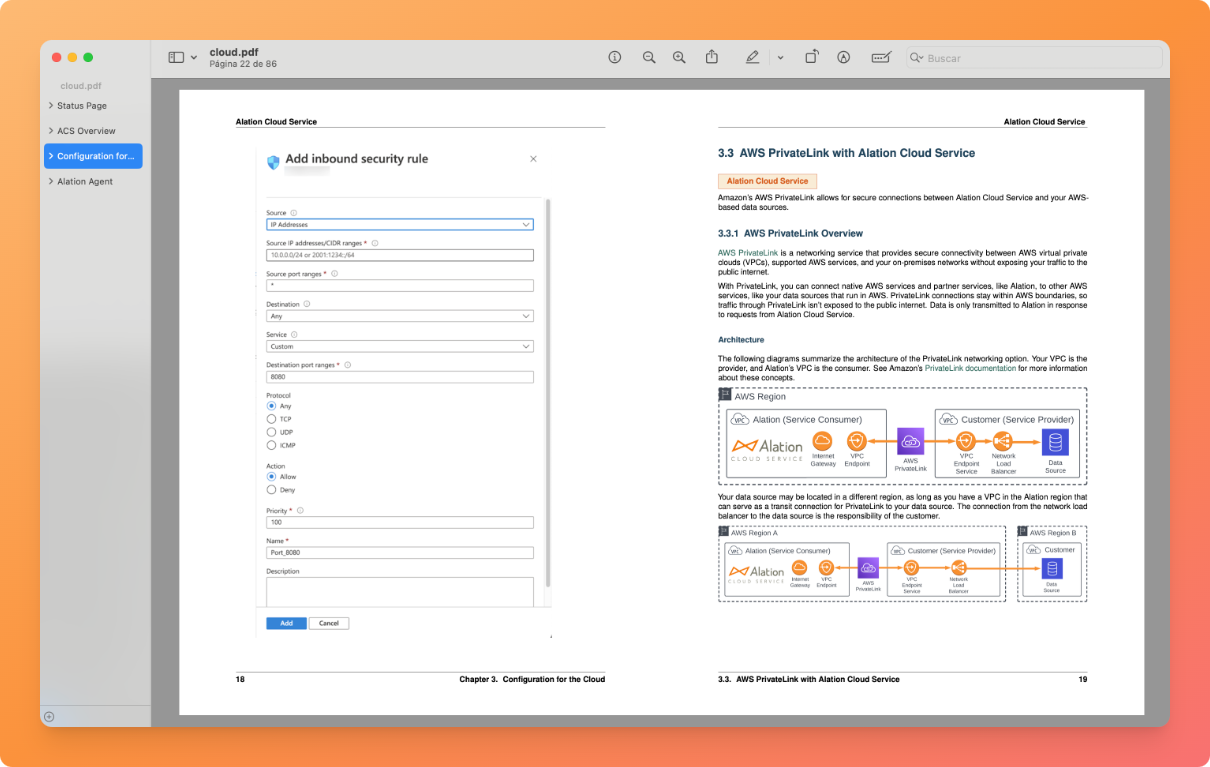Click the Alation Cloud Service badge
This screenshot has height=767, width=1210.
768,181
